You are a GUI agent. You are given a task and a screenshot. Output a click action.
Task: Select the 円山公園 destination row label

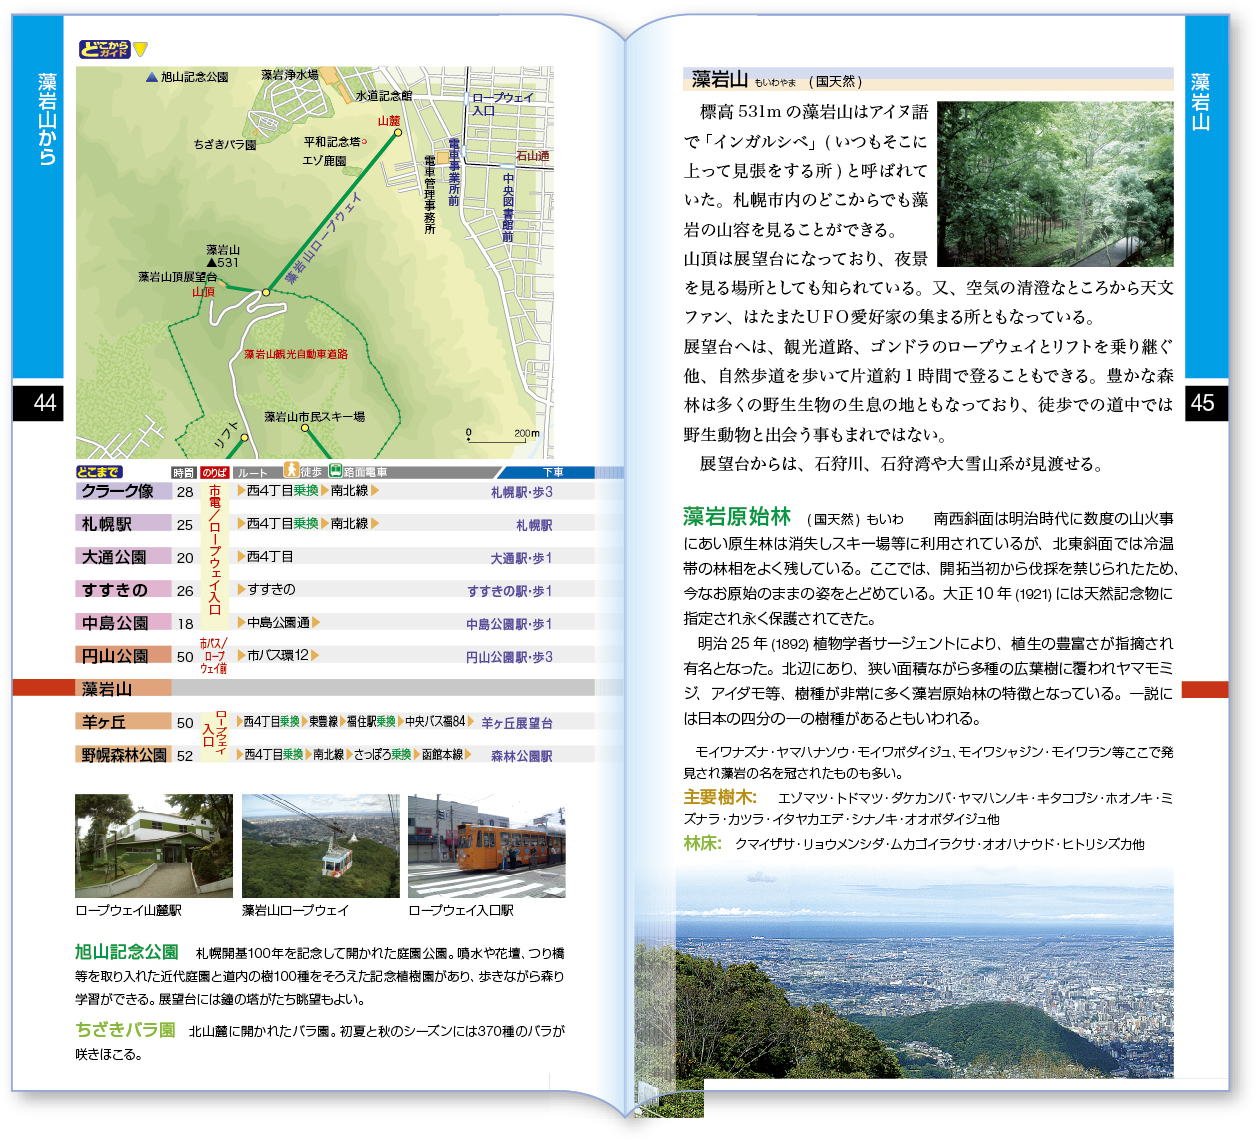click(x=124, y=656)
